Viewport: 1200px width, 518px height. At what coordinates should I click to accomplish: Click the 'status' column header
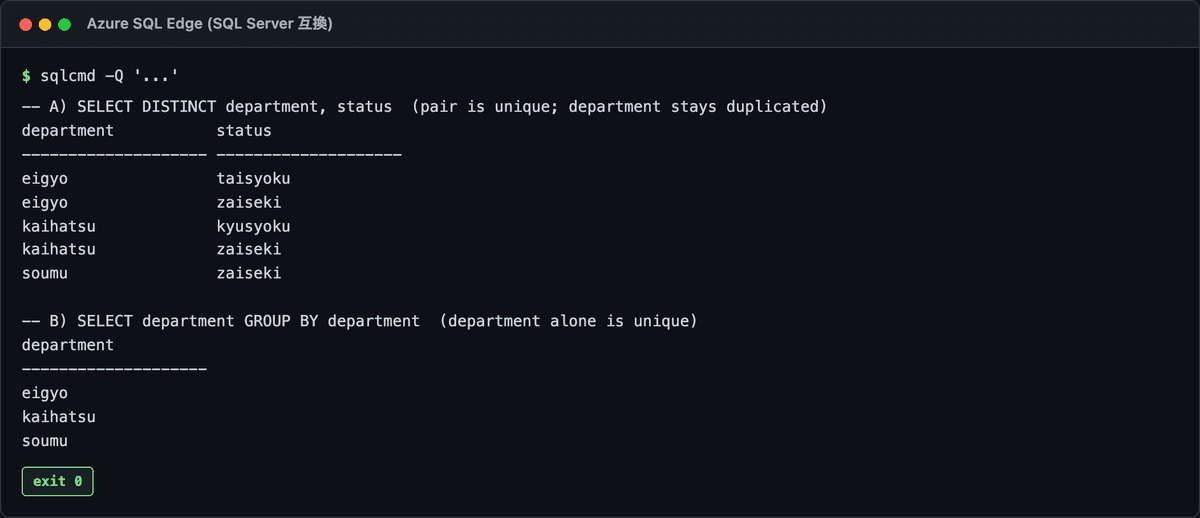(x=244, y=130)
